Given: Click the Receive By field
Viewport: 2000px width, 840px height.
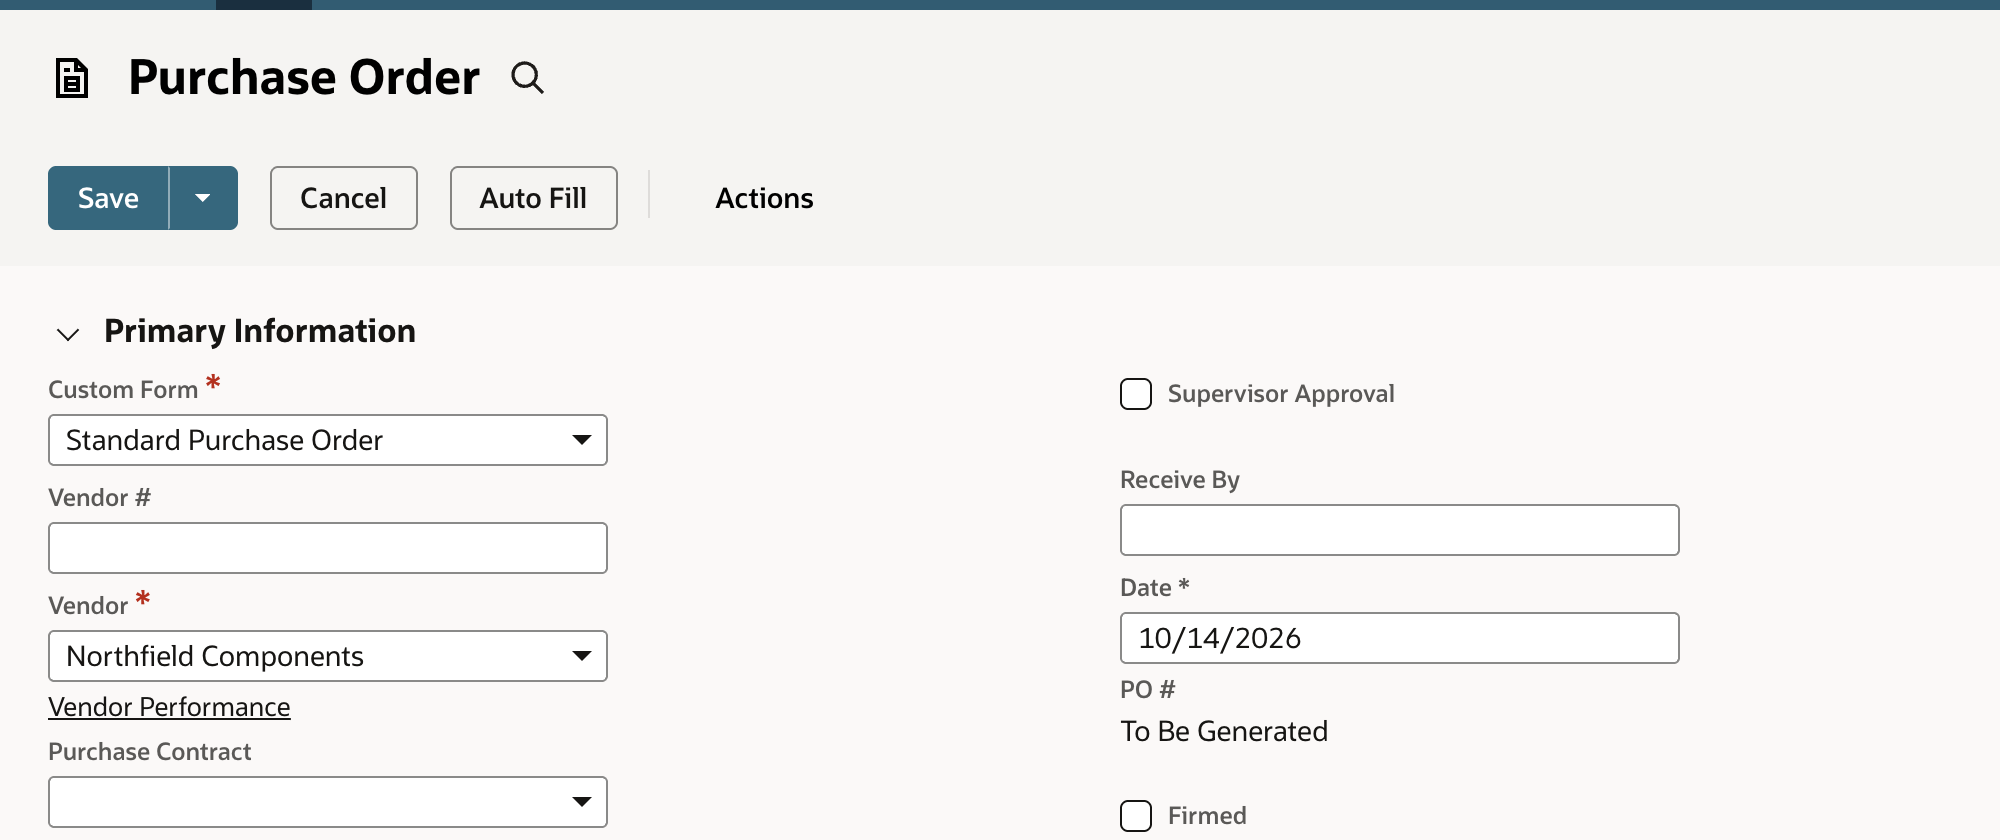Looking at the screenshot, I should [x=1400, y=530].
